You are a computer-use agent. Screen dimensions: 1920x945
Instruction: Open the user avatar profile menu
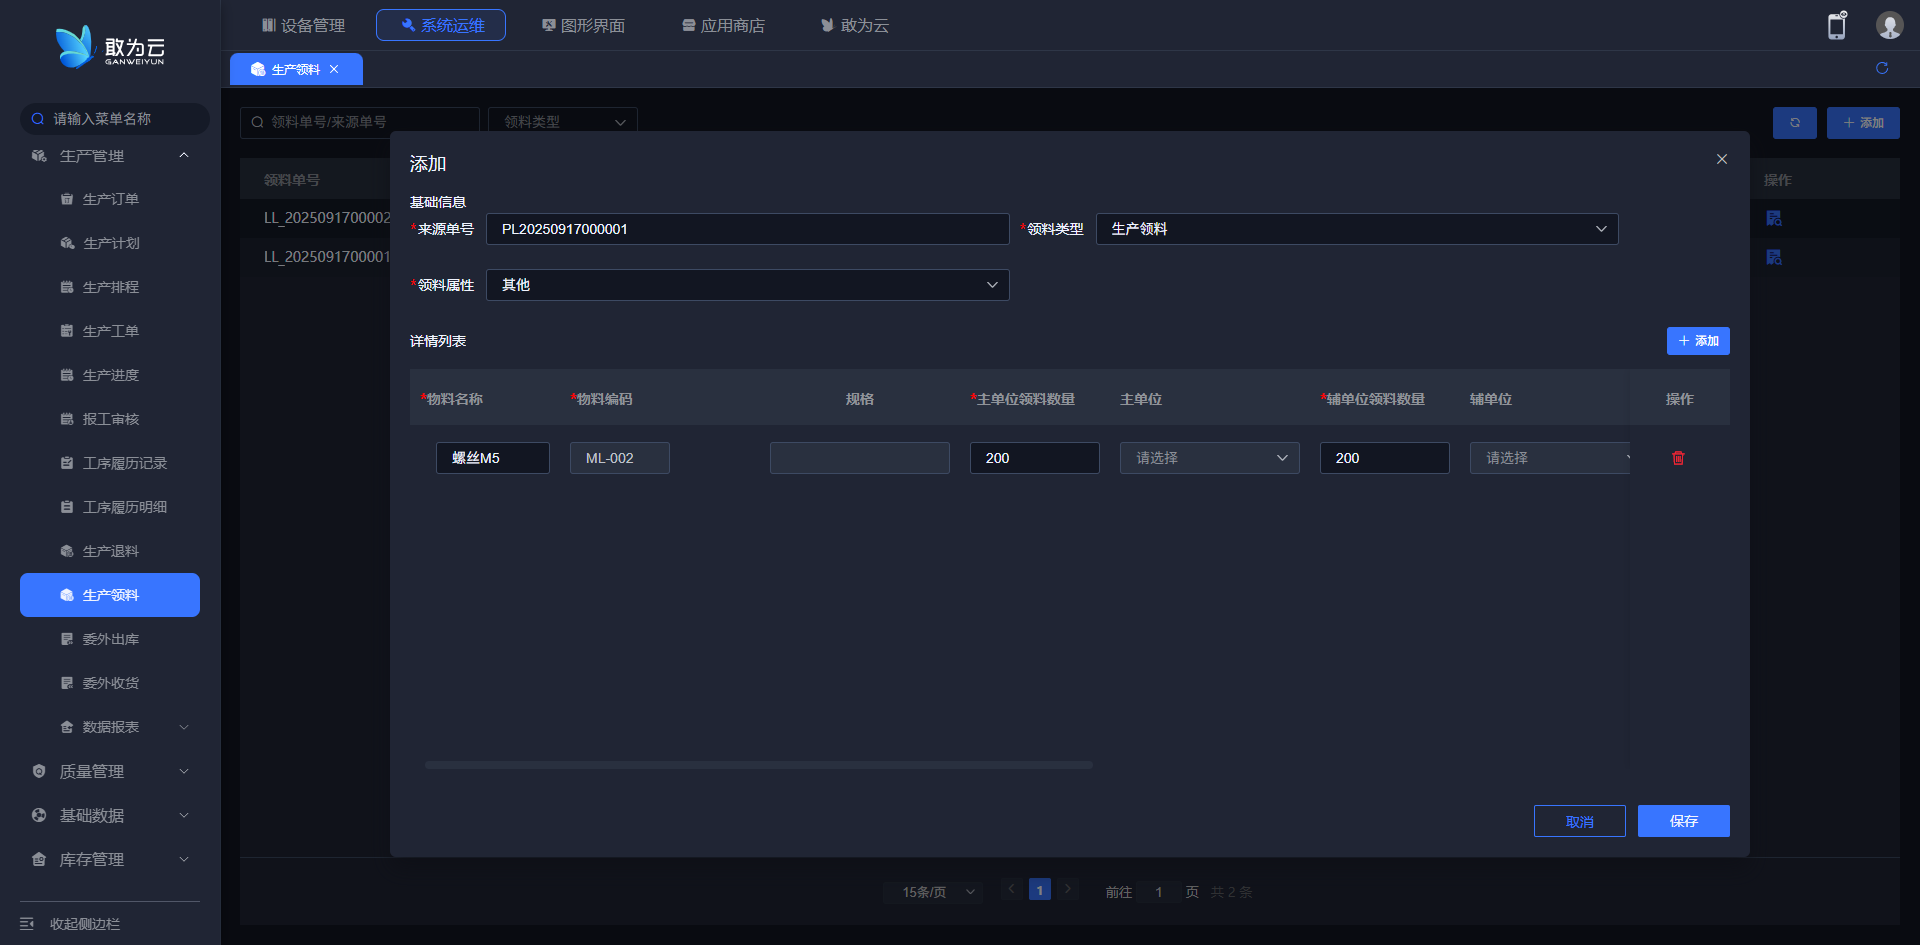(x=1888, y=26)
